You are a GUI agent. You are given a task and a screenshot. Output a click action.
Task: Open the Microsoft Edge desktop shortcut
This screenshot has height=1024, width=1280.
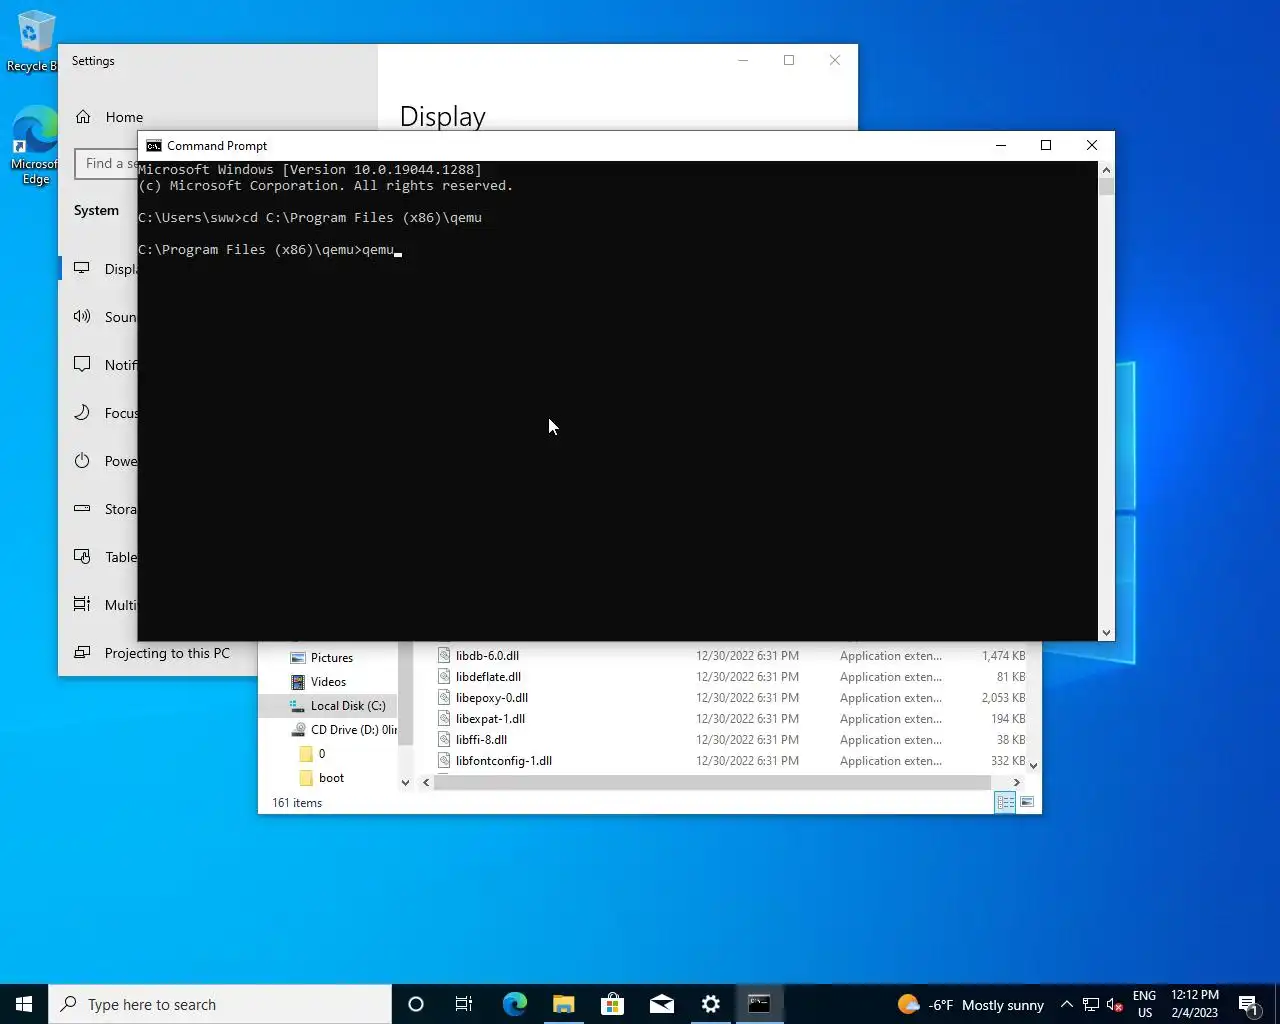(34, 145)
